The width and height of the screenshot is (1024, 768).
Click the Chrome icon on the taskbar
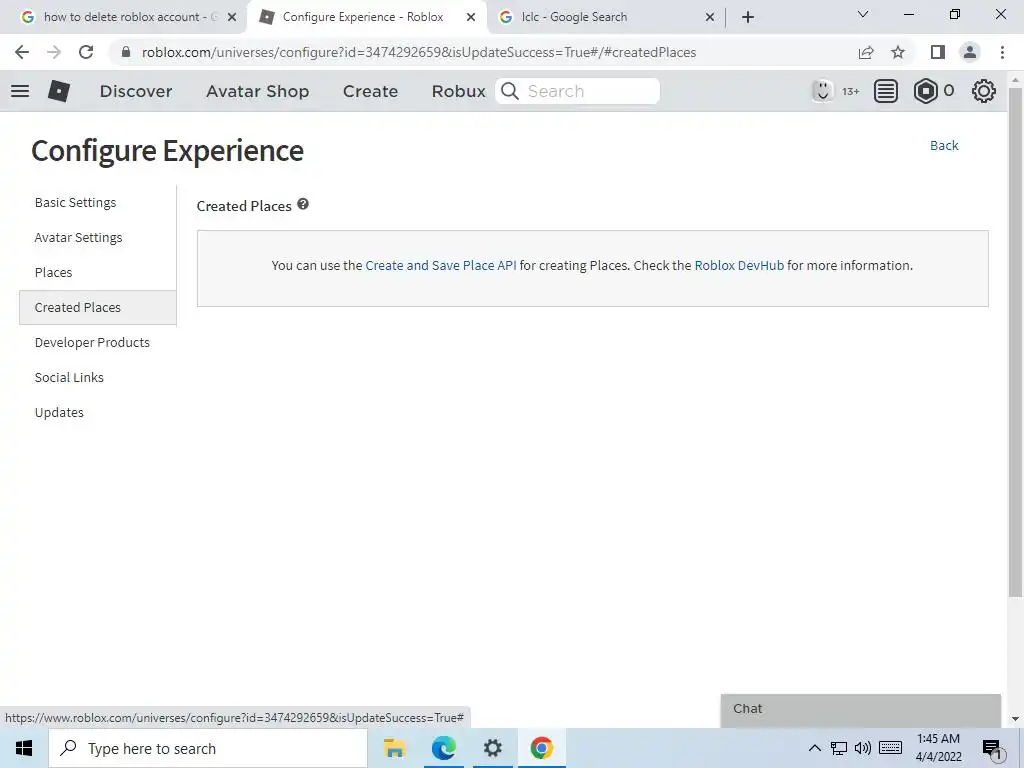[x=541, y=748]
